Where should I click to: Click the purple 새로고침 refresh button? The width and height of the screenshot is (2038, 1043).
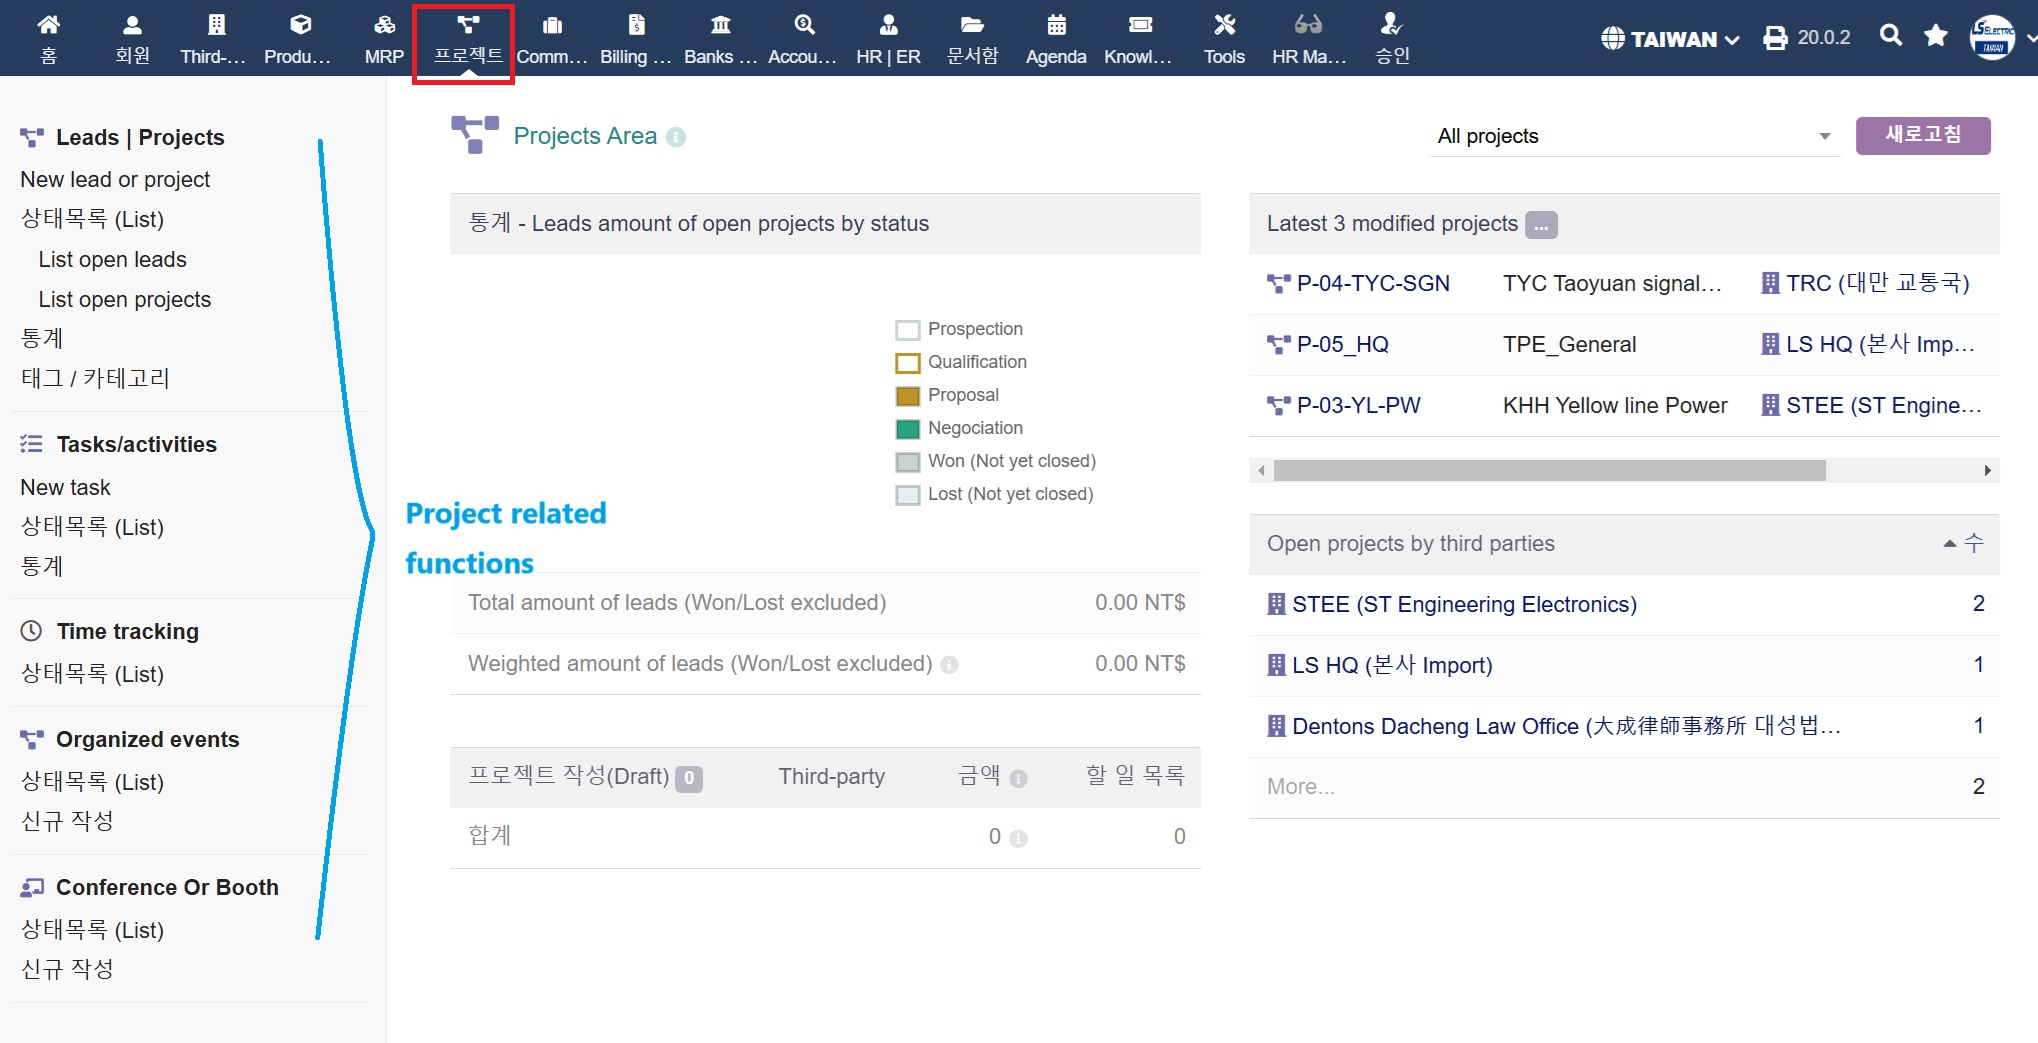(x=1922, y=135)
